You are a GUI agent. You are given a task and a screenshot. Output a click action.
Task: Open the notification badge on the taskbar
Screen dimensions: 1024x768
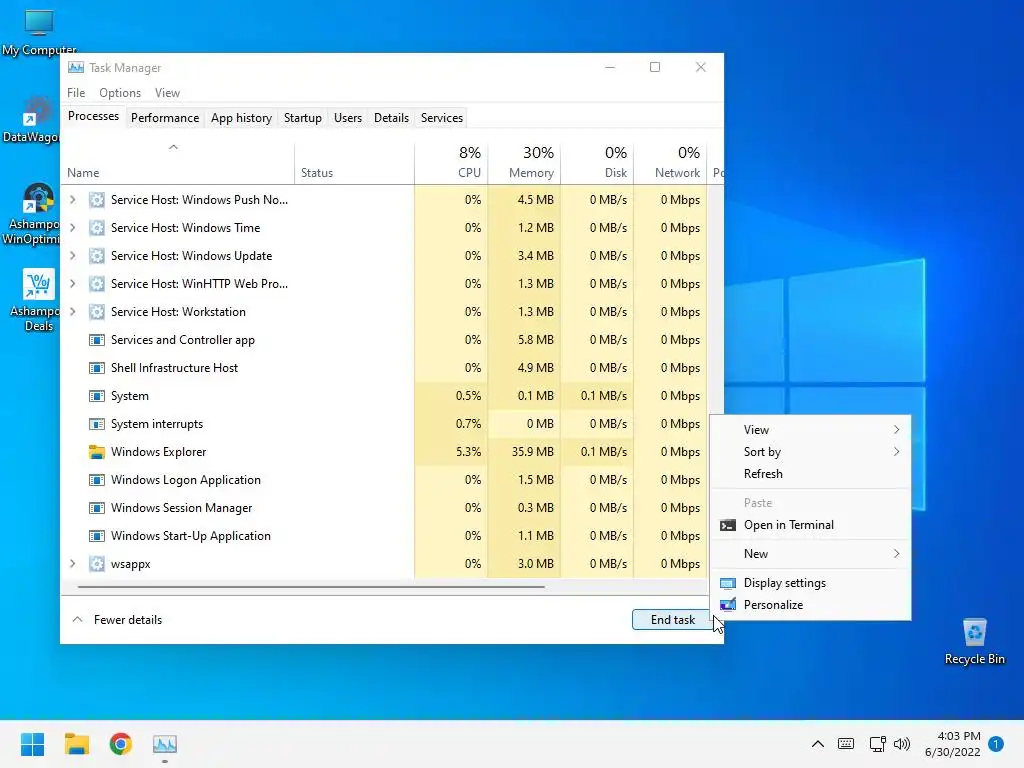coord(996,744)
